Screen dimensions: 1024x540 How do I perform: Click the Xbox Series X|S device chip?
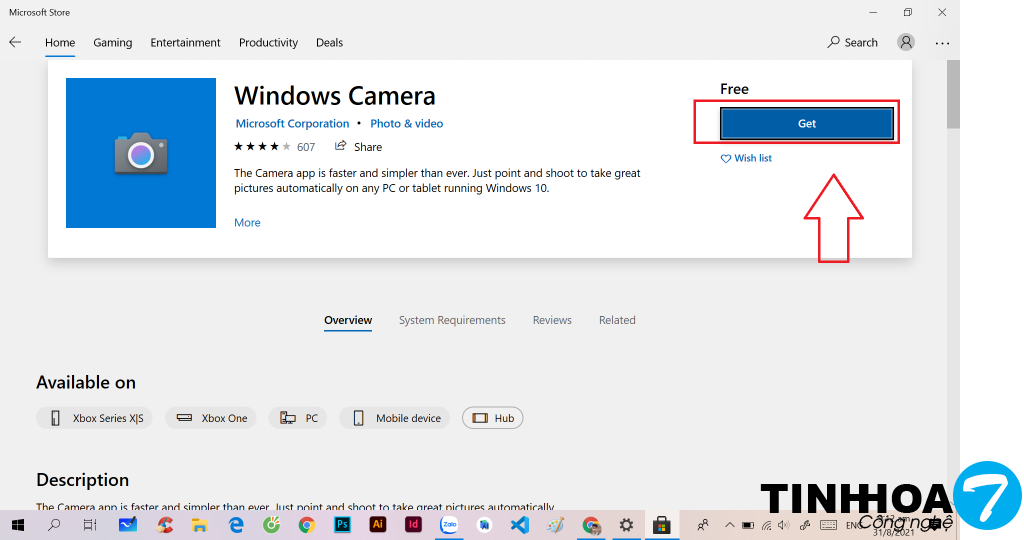pyautogui.click(x=95, y=418)
